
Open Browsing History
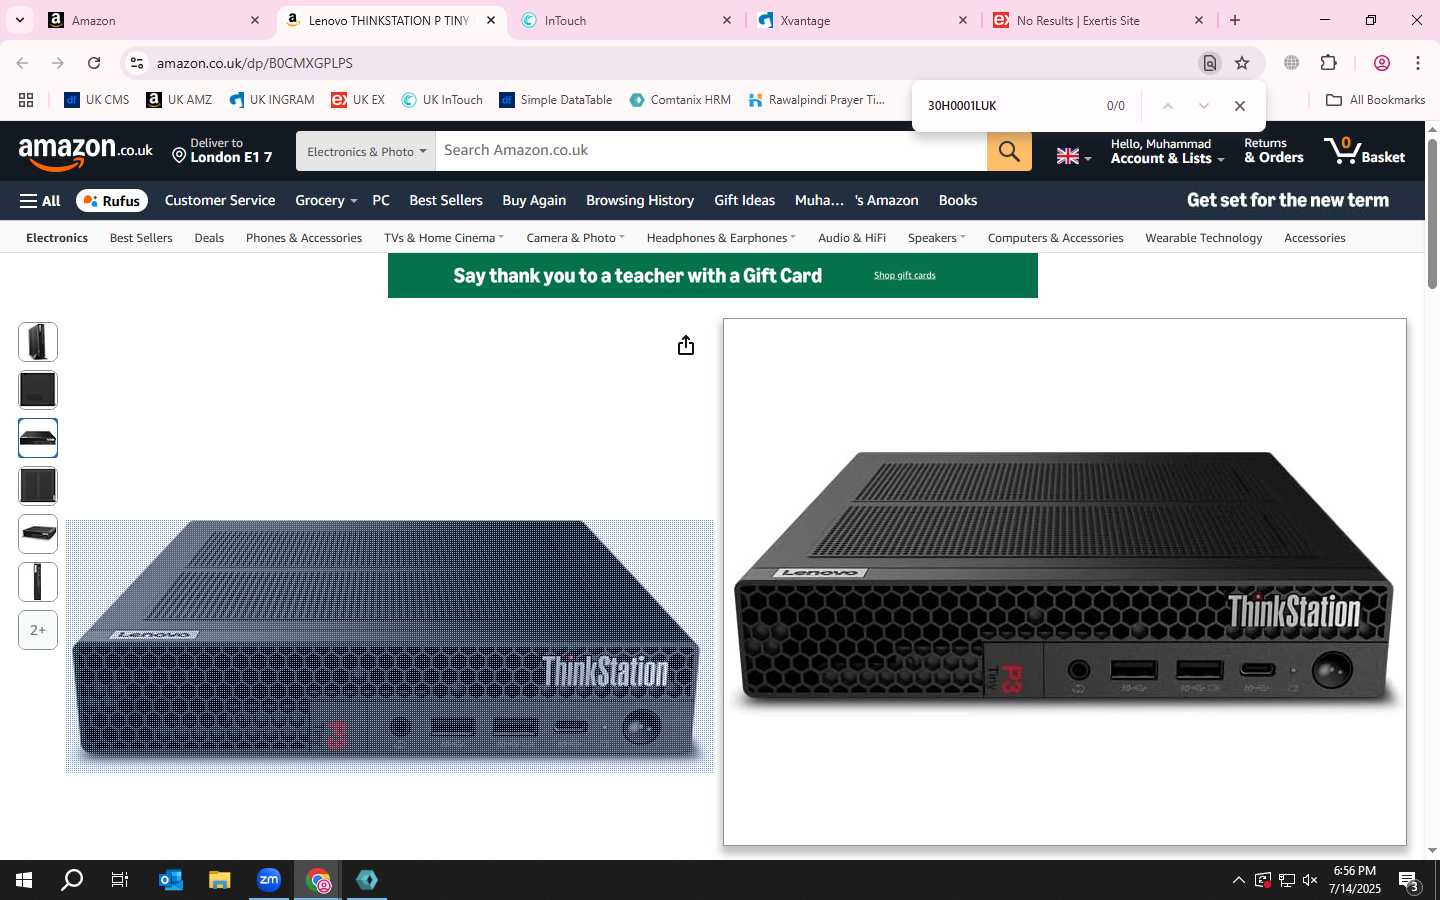click(640, 200)
